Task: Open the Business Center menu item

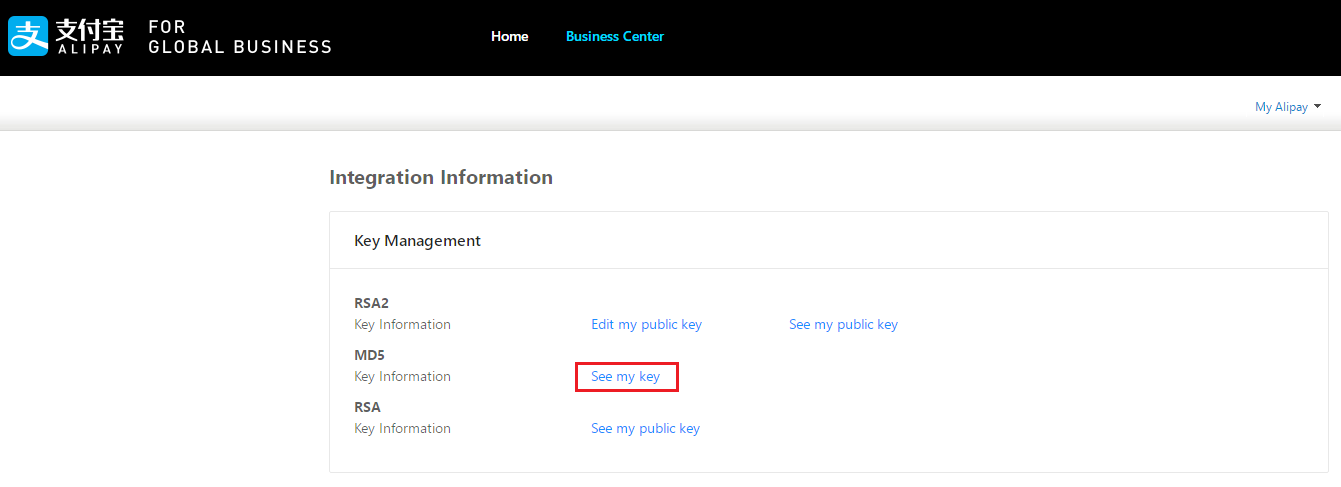Action: click(x=614, y=36)
